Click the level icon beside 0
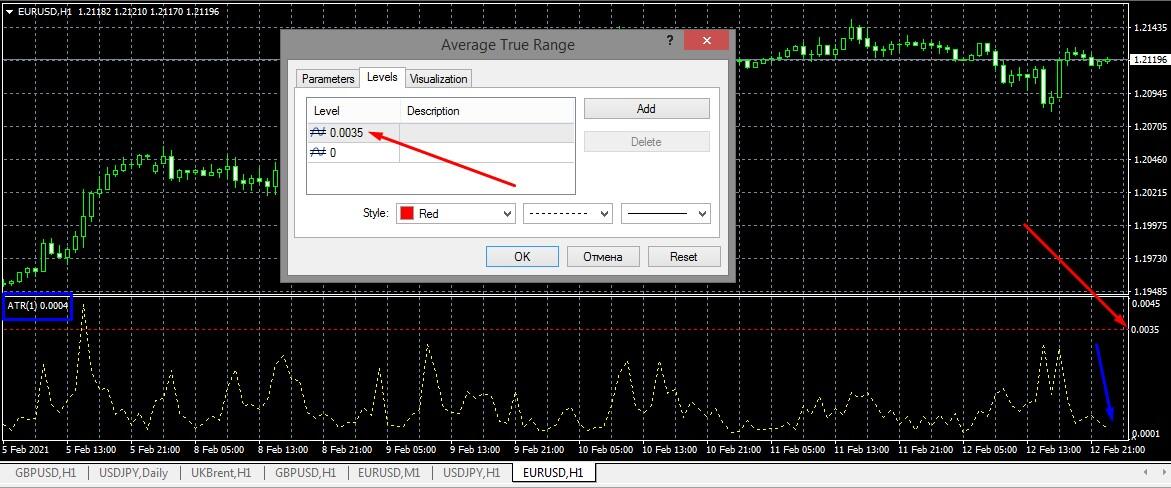Screen dimensions: 1171x488 pyautogui.click(x=317, y=152)
